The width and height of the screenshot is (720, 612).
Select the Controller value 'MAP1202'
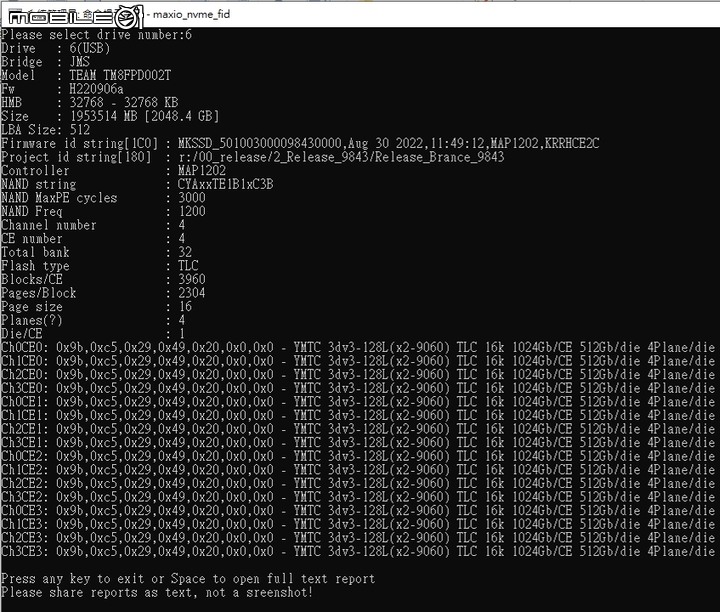(202, 171)
